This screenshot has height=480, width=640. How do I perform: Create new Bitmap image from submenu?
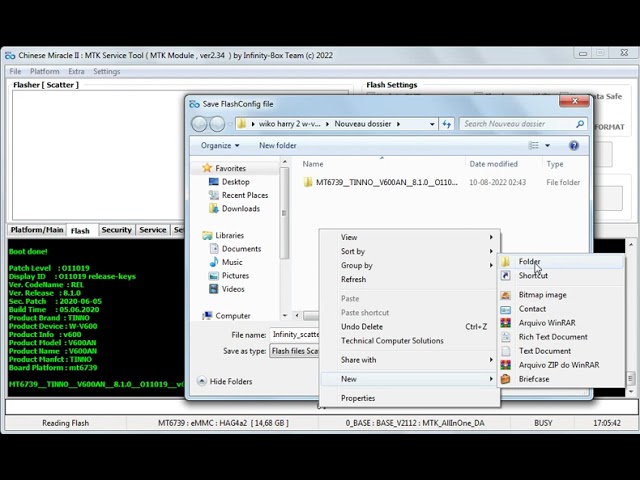click(x=561, y=295)
